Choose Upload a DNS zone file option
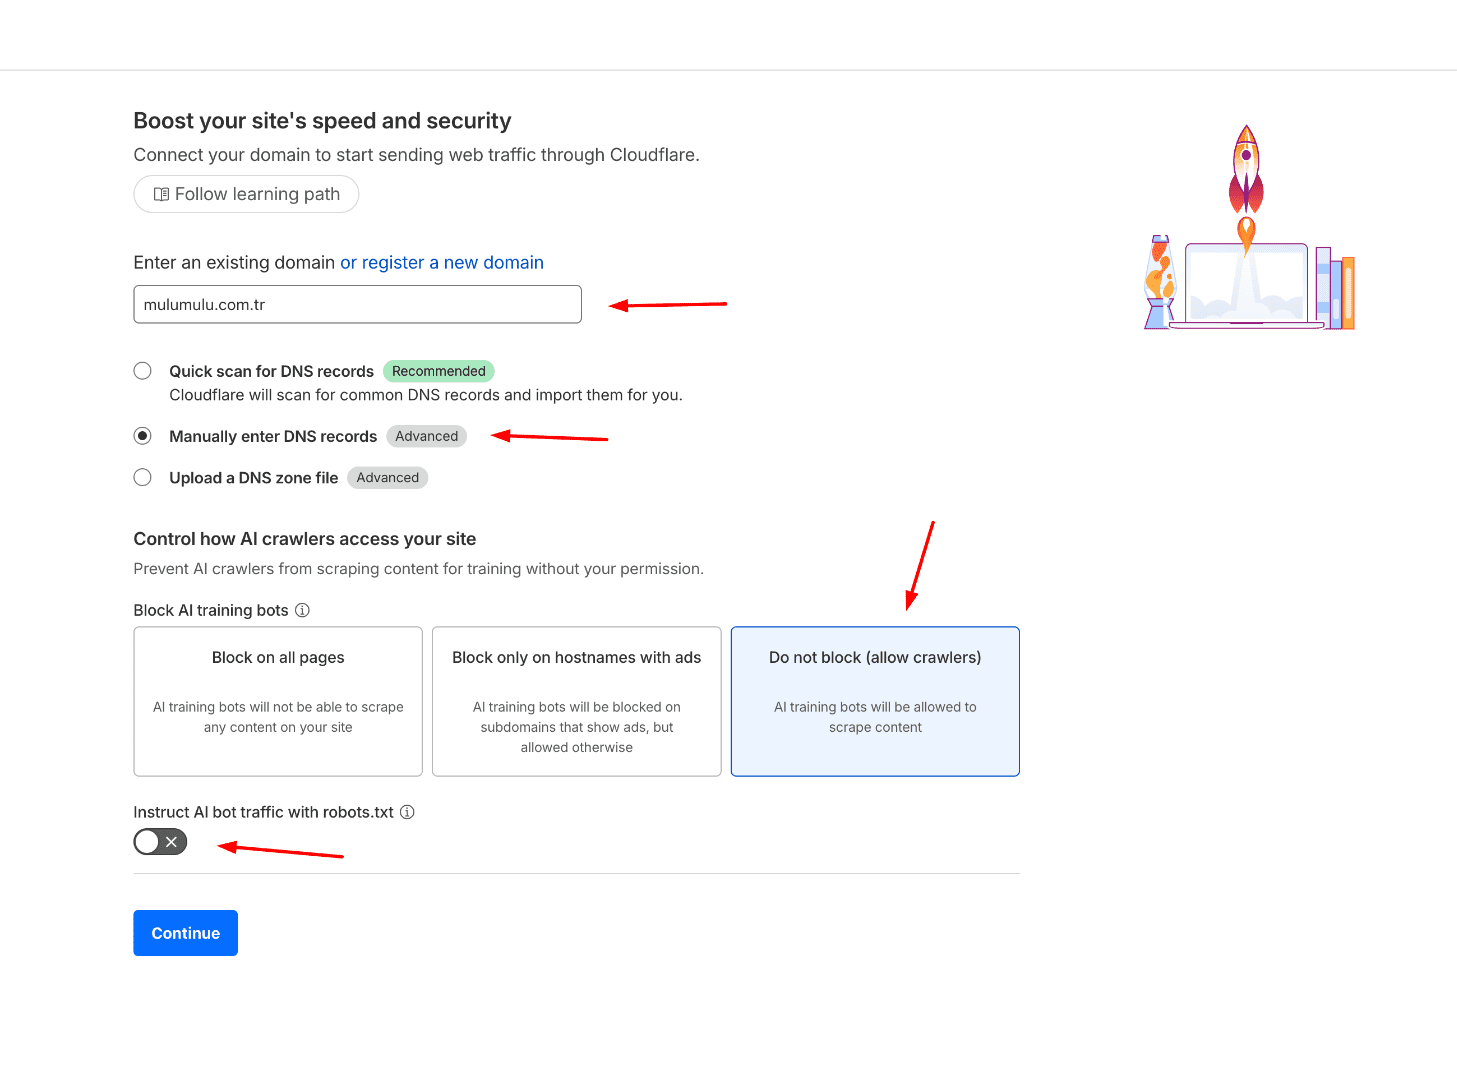The image size is (1457, 1080). coord(143,478)
